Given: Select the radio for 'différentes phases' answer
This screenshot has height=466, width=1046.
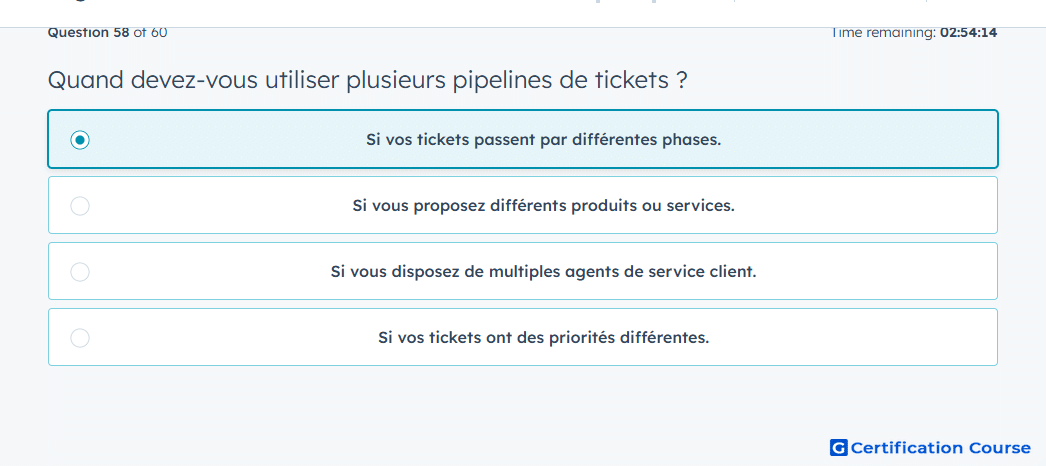Looking at the screenshot, I should (x=80, y=140).
